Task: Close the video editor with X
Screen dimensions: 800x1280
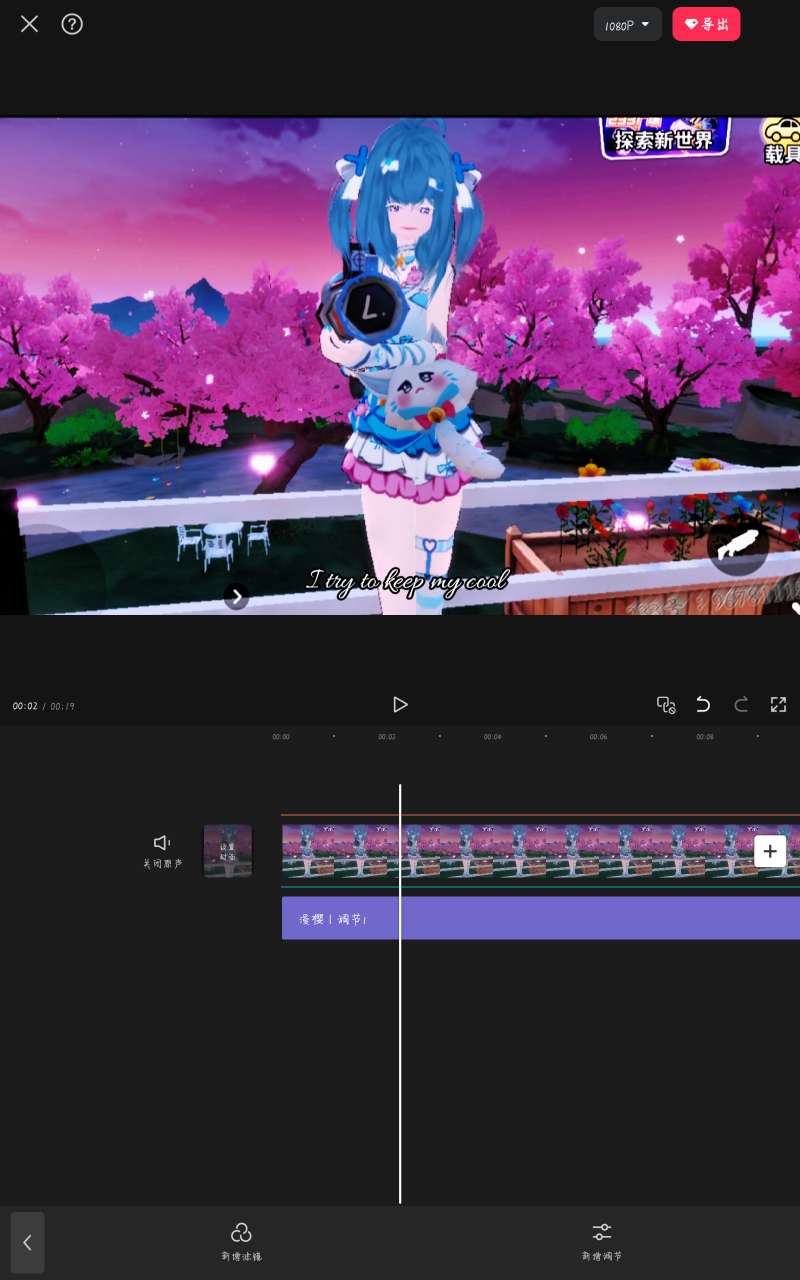Action: 29,24
